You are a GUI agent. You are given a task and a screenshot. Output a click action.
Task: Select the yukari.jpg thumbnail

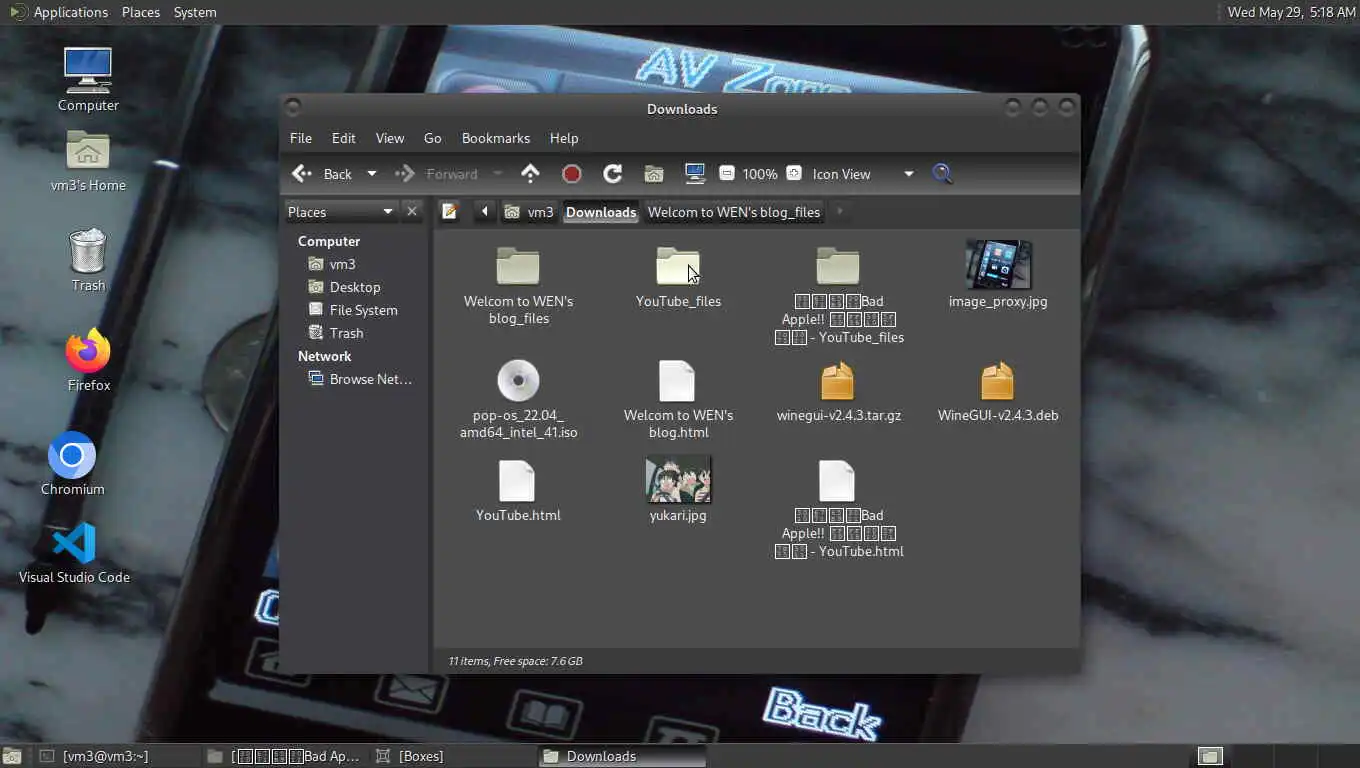(678, 479)
